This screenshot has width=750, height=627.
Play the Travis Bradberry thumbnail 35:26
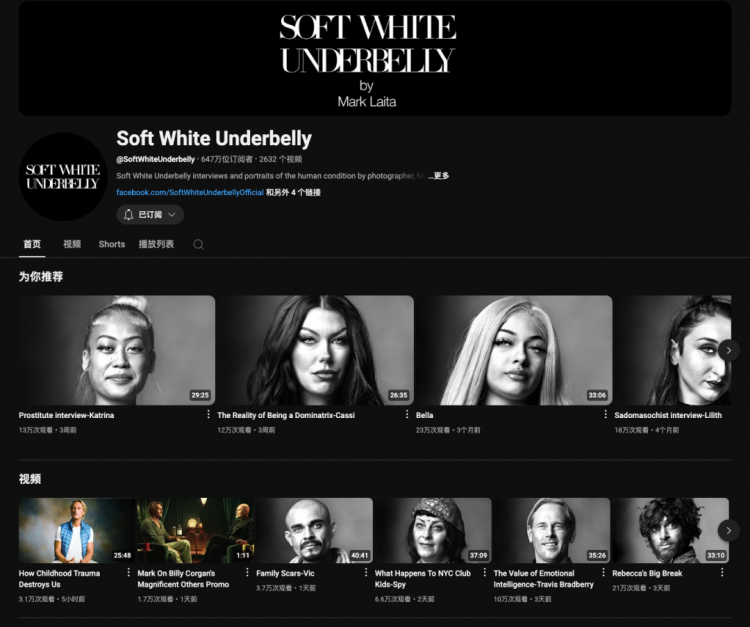click(x=551, y=530)
